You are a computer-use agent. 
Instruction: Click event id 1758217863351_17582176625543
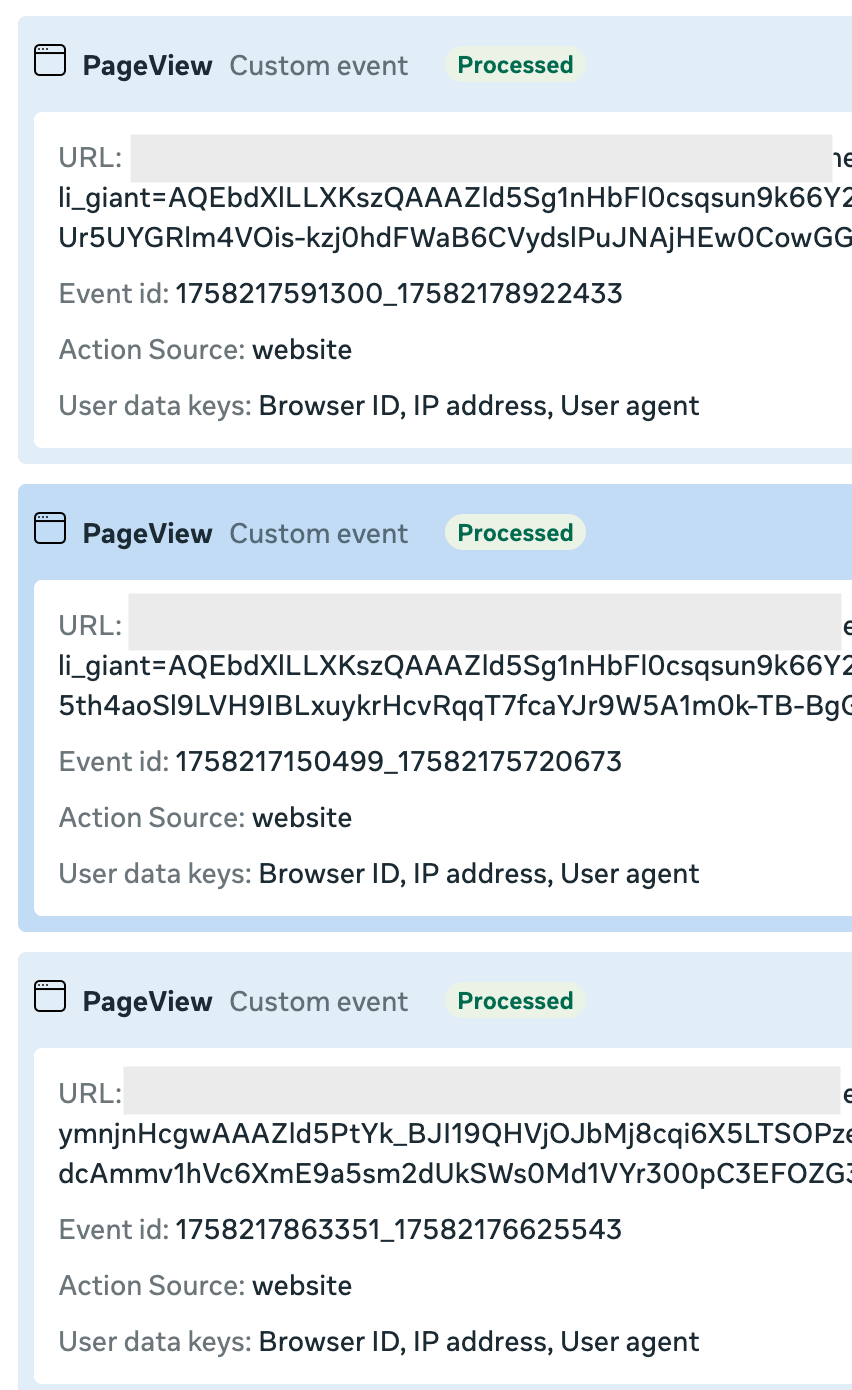tap(399, 1230)
